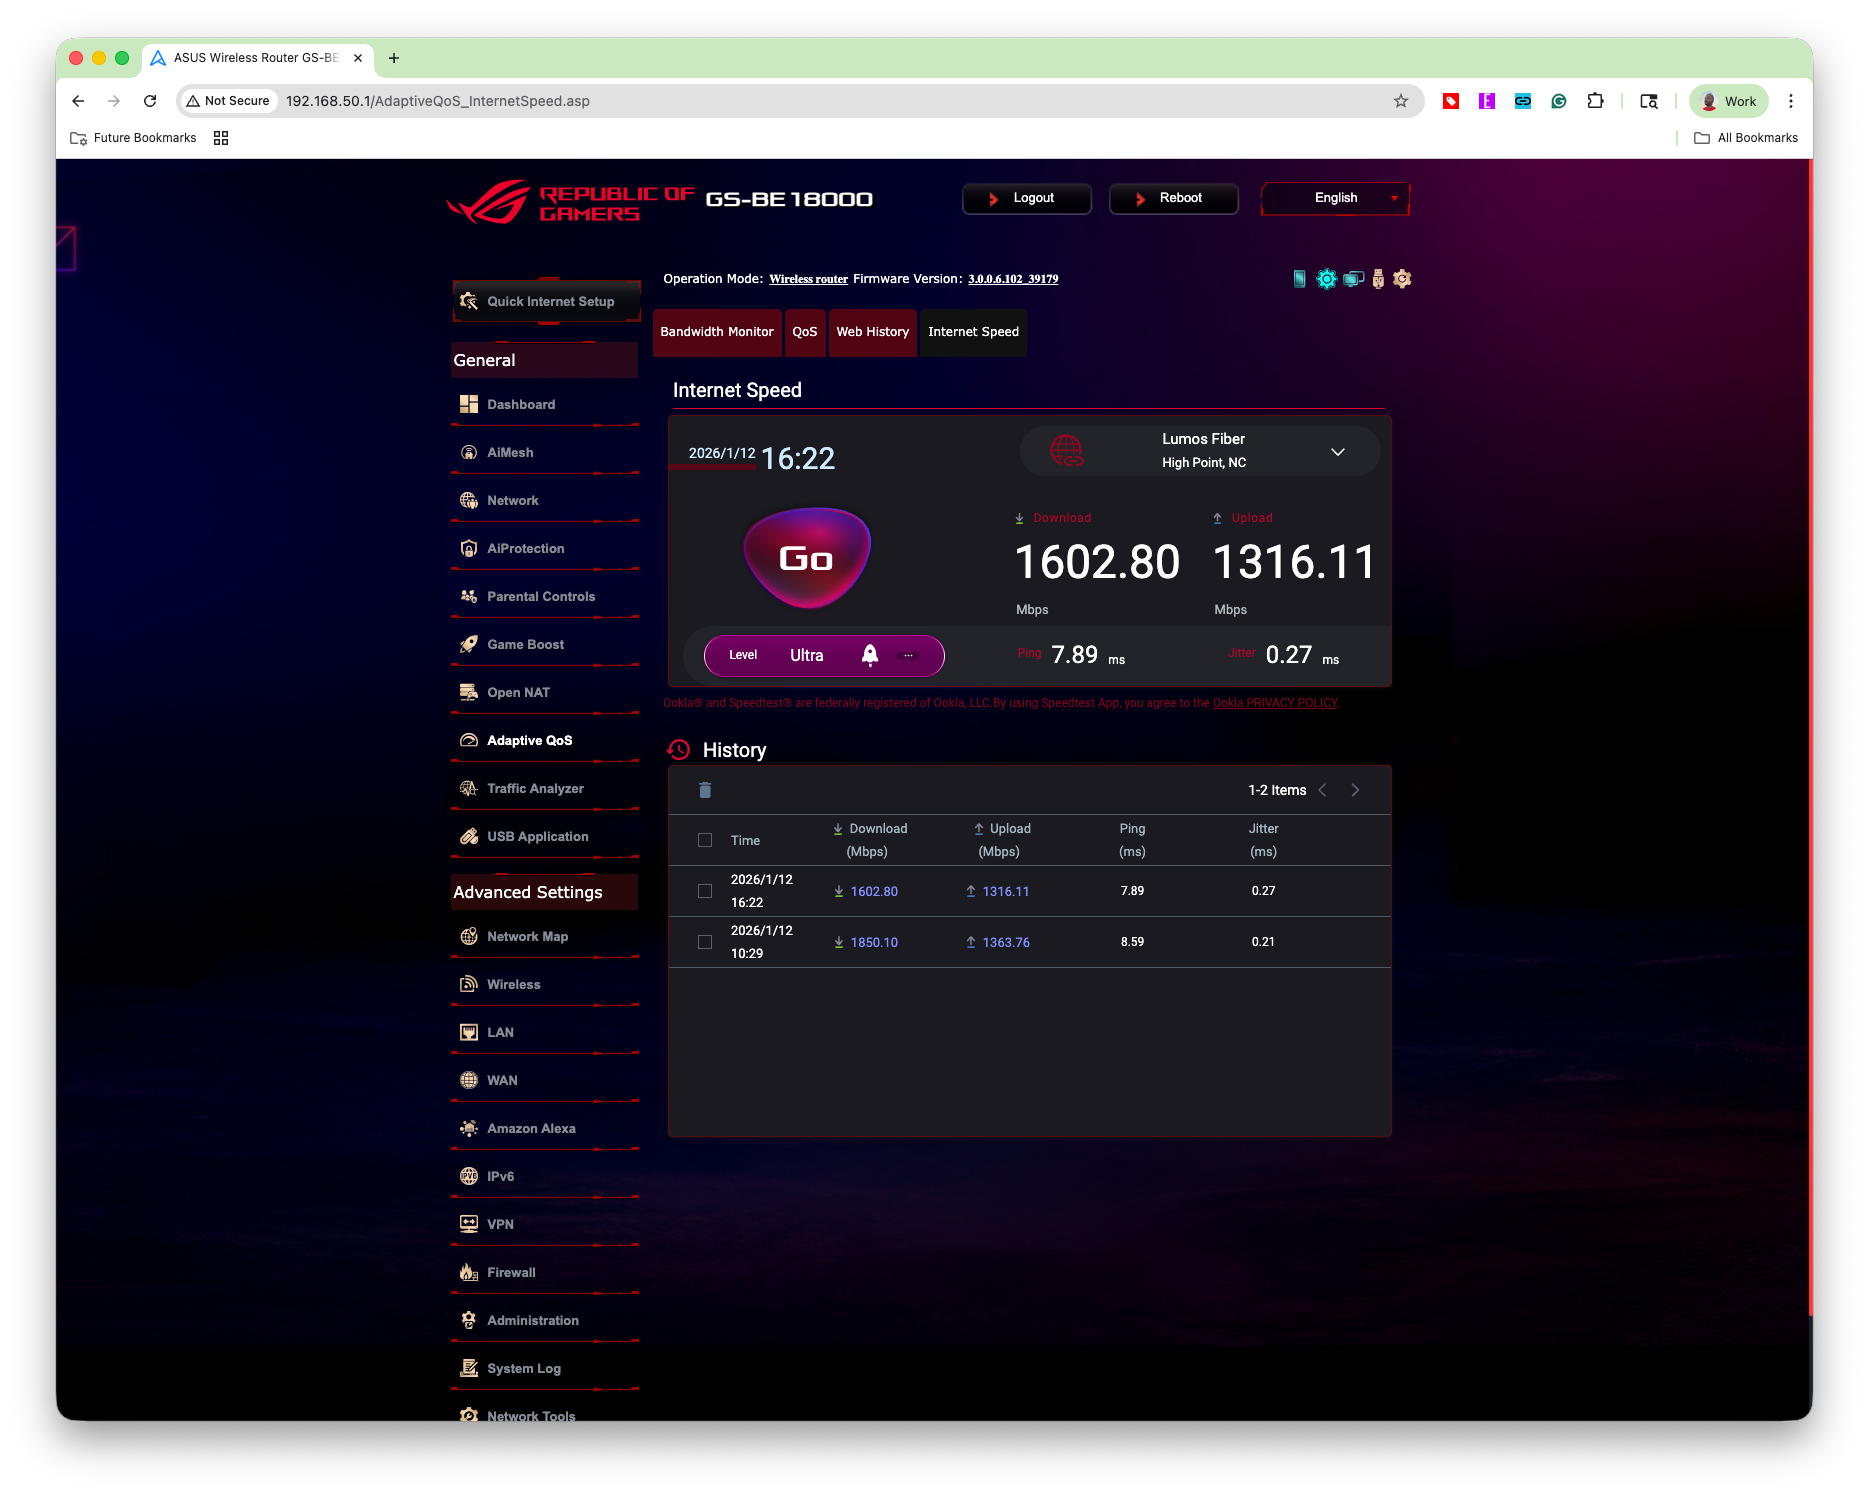Open the speed test level options menu
Screen dimensions: 1869x1495
click(908, 655)
